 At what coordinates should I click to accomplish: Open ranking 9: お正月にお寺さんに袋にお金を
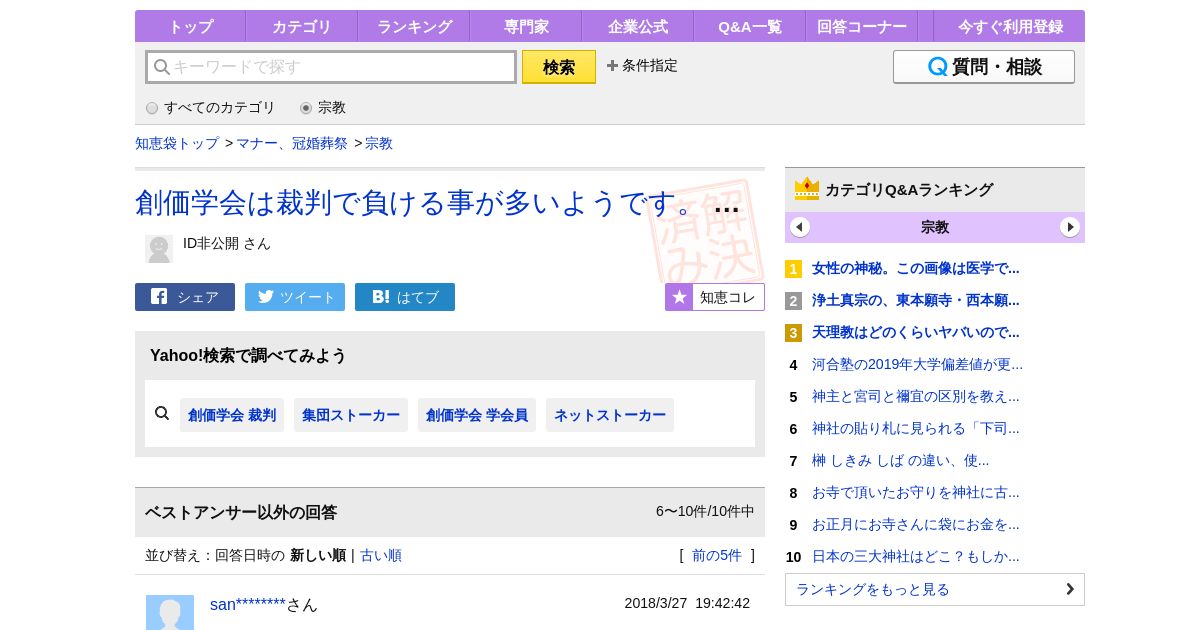916,524
